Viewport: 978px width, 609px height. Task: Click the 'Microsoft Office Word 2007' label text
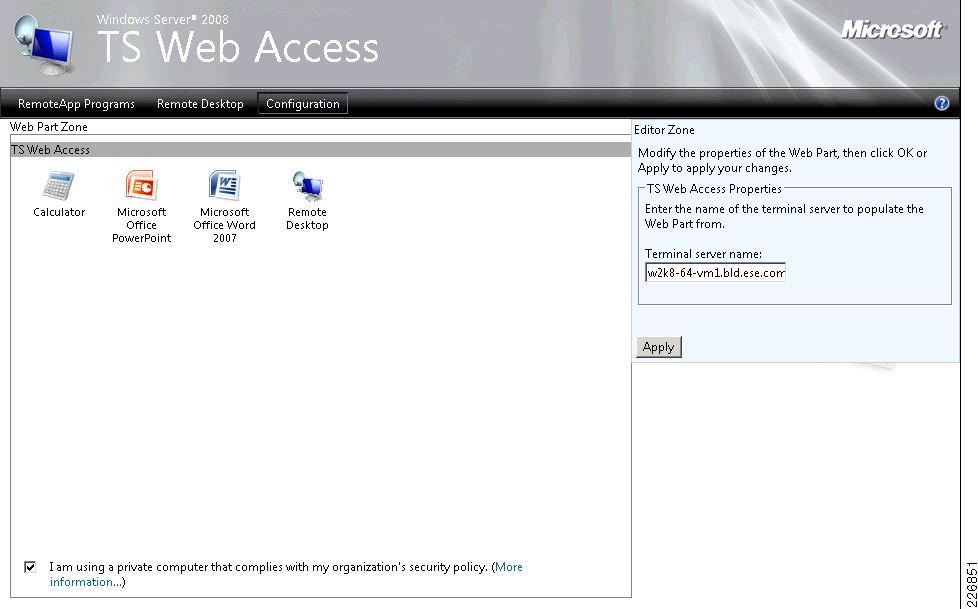point(225,225)
